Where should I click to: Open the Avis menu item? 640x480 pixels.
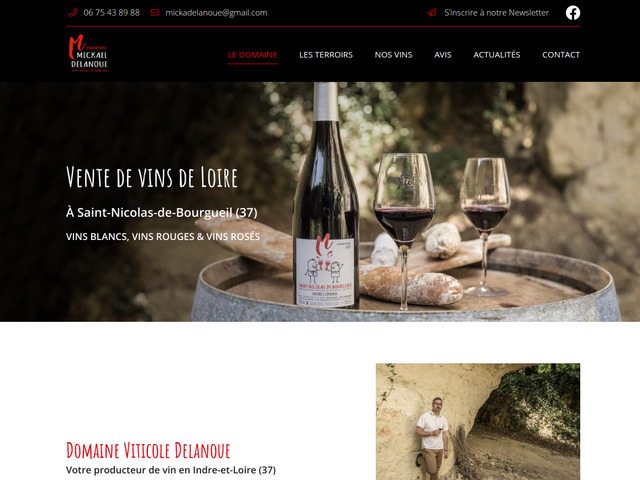click(x=443, y=55)
